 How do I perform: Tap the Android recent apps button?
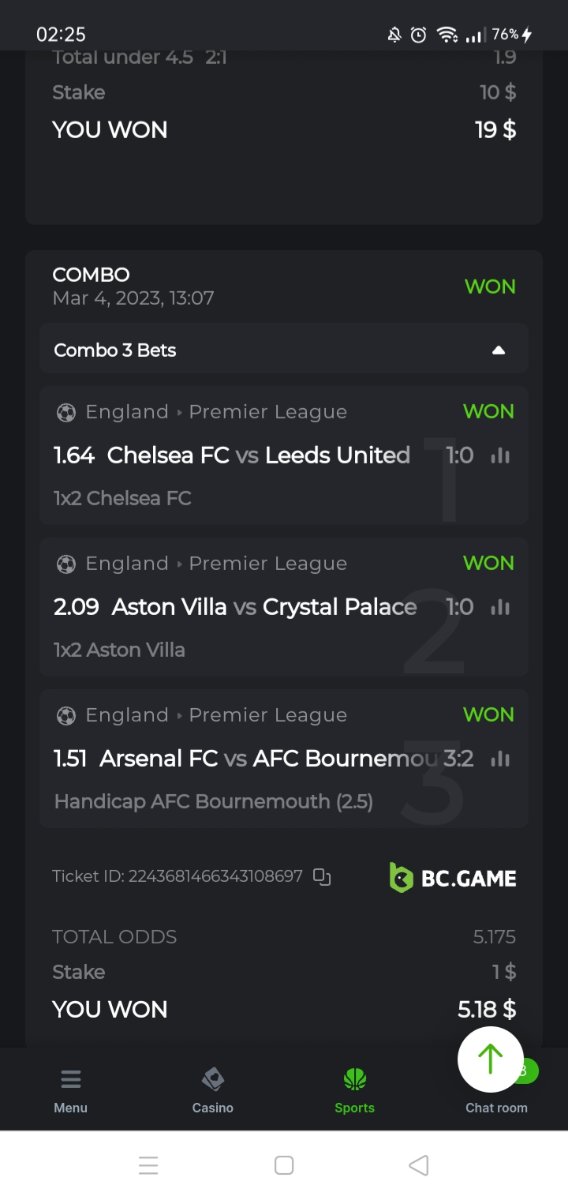click(149, 1165)
